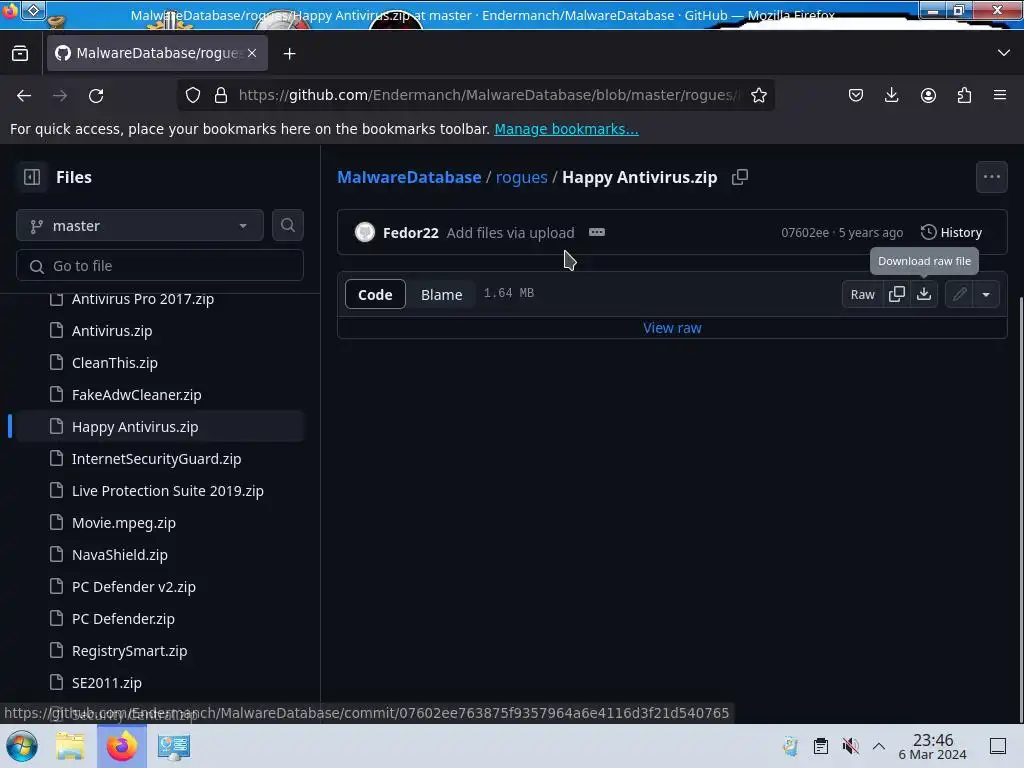Save to Pocket icon in toolbar
Viewport: 1024px width, 768px height.
click(x=856, y=95)
